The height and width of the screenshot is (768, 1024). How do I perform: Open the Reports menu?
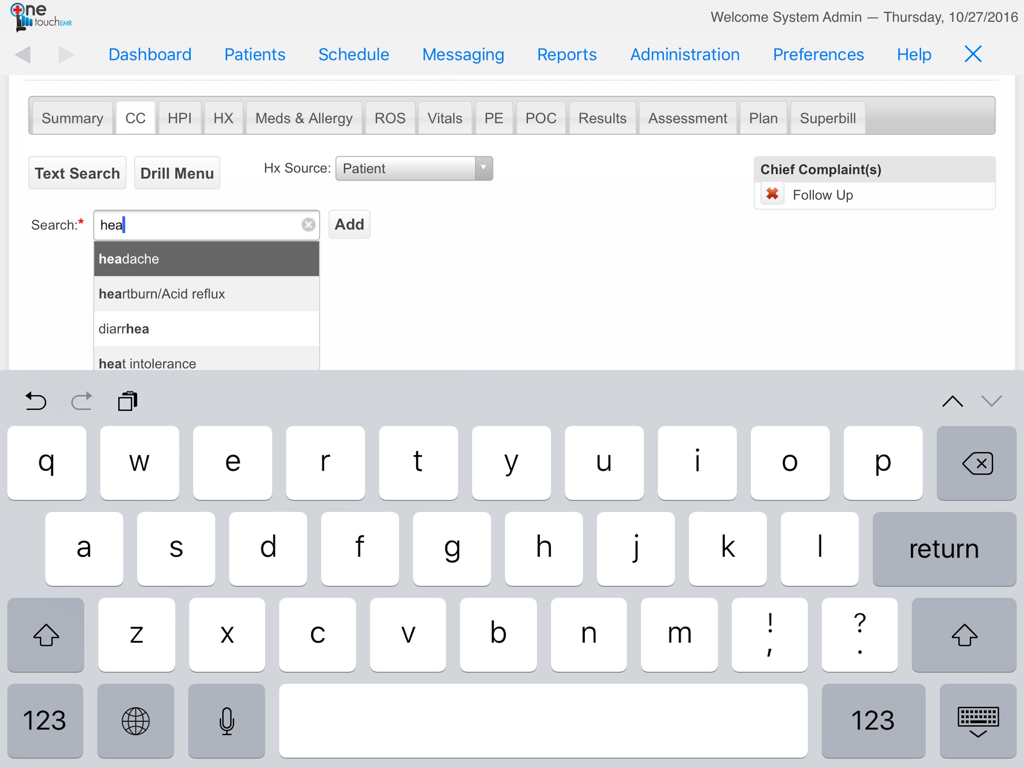pyautogui.click(x=567, y=55)
